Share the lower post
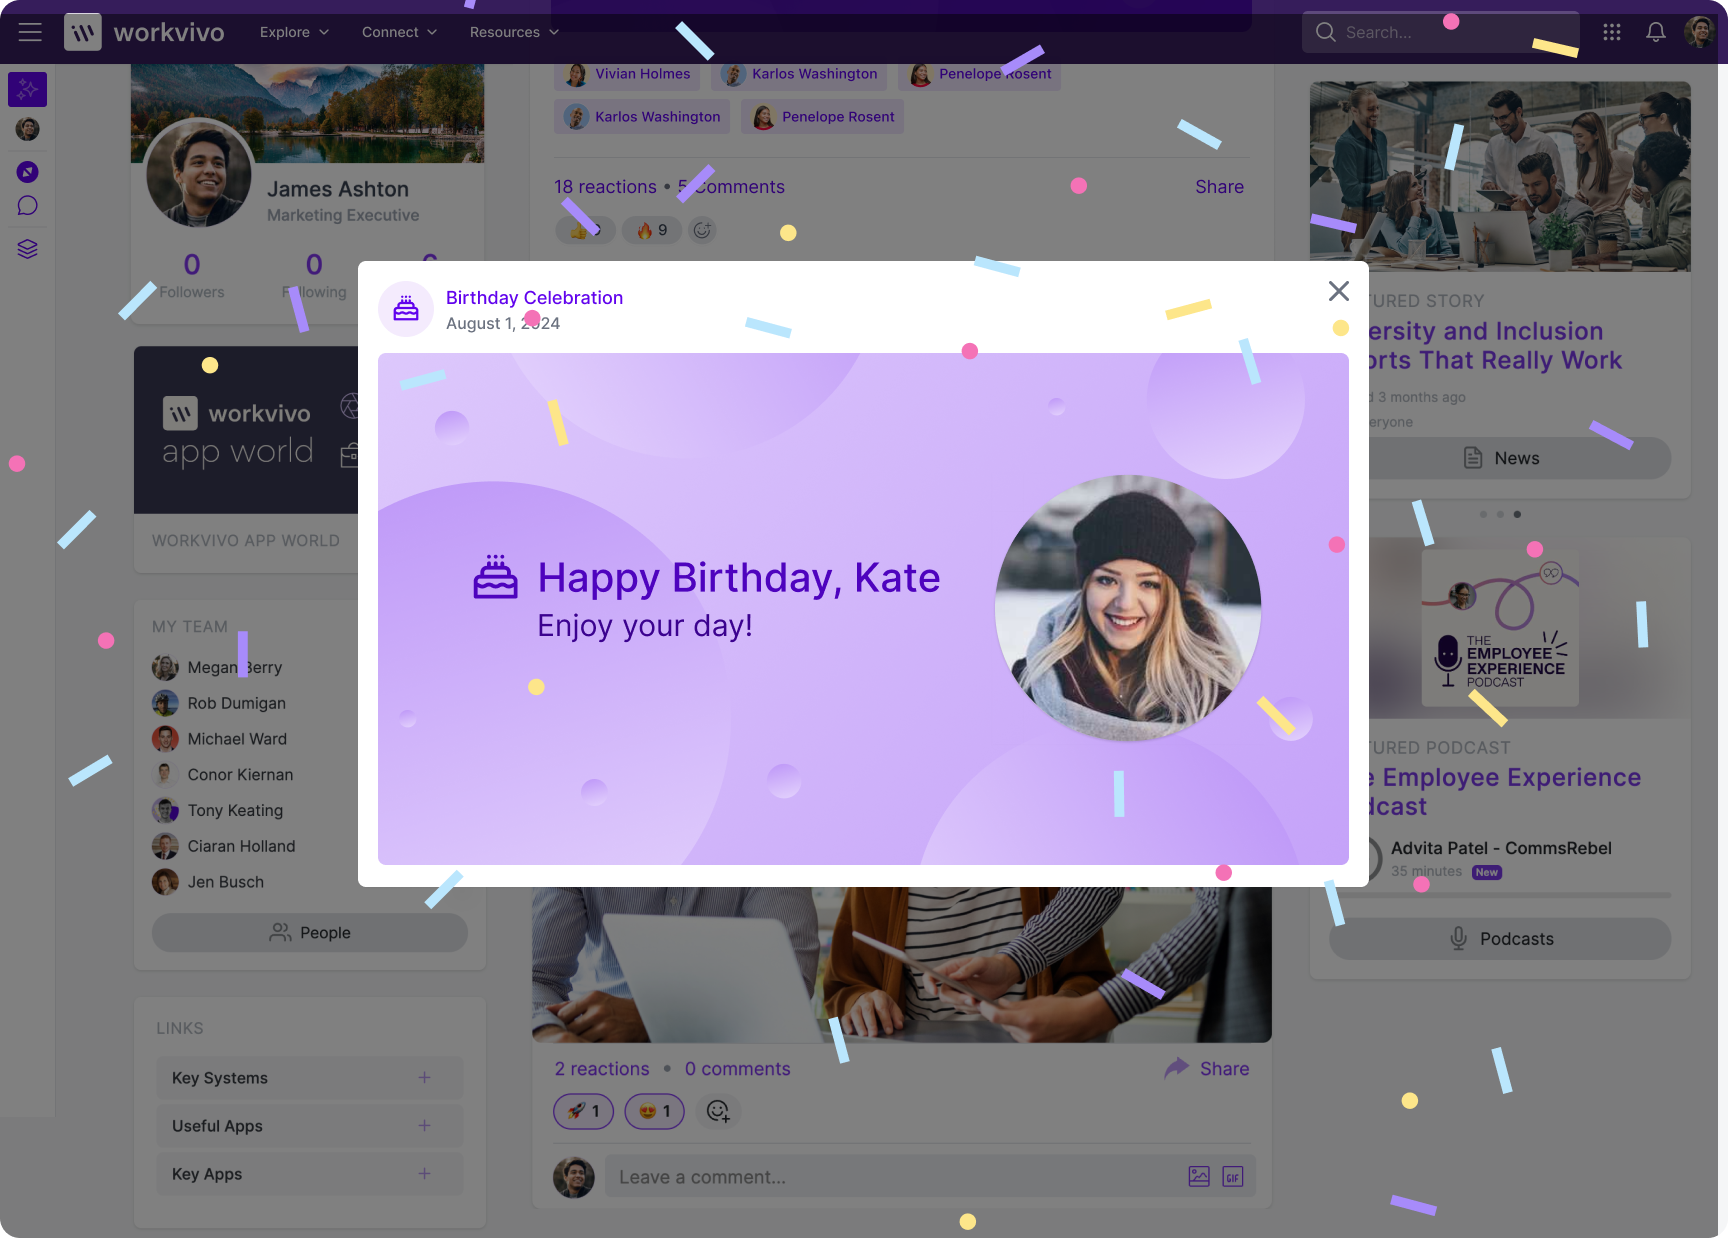 [x=1207, y=1069]
